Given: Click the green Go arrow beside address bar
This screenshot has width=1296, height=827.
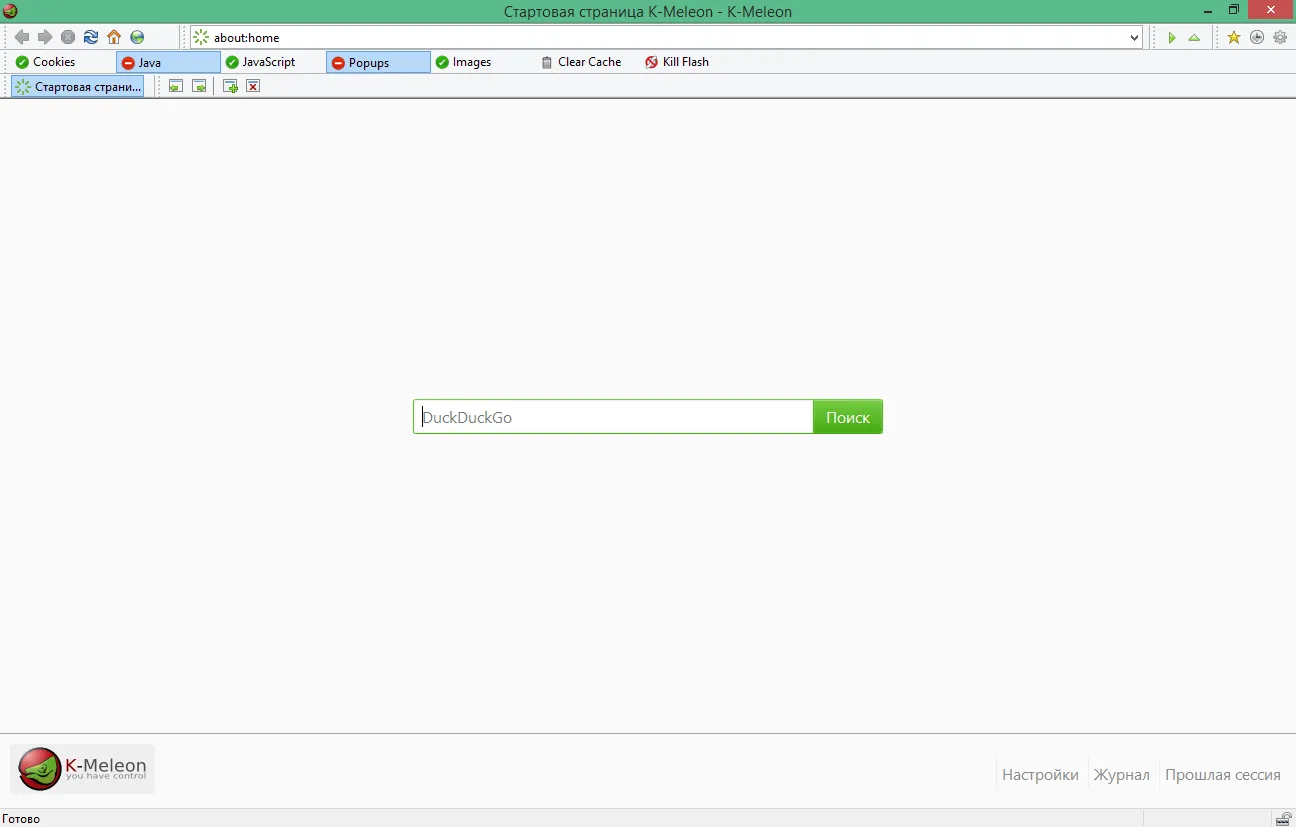Looking at the screenshot, I should tap(1171, 38).
